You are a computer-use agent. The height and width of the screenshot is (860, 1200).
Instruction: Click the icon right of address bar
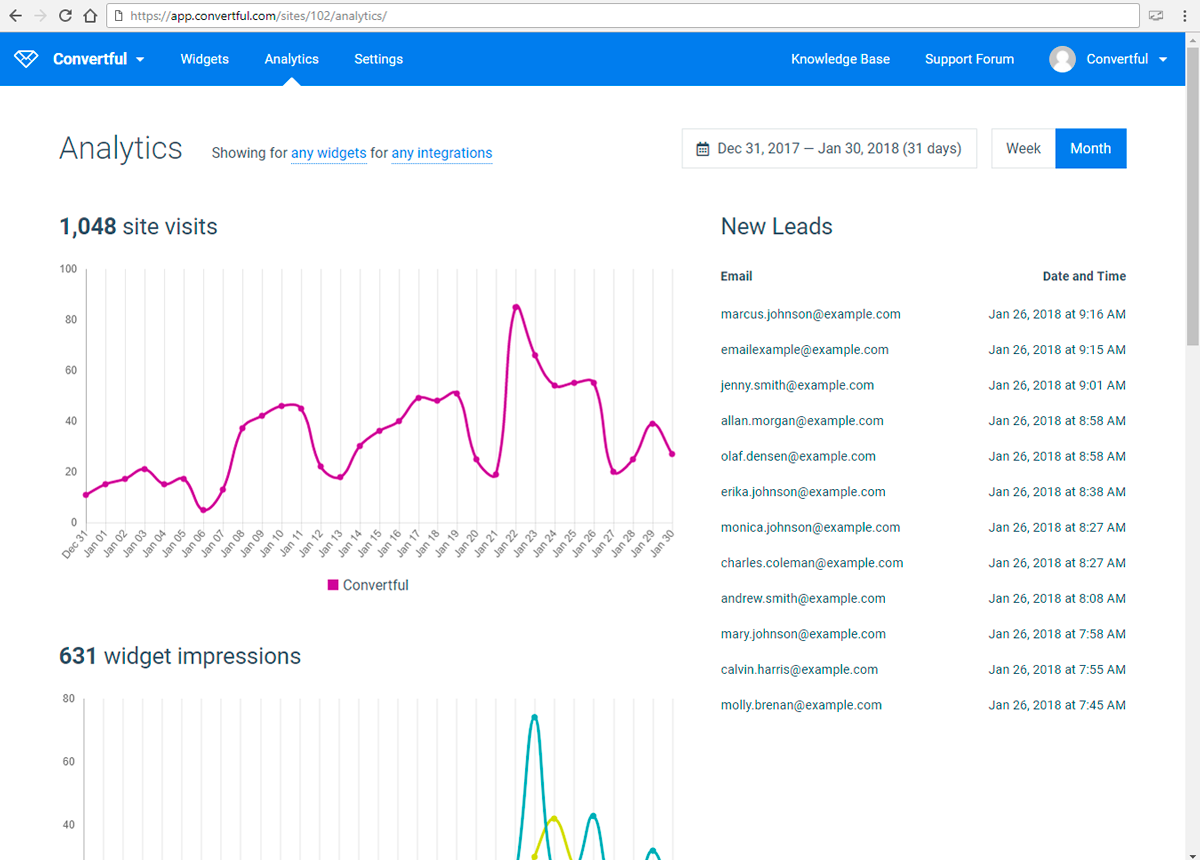(1156, 16)
